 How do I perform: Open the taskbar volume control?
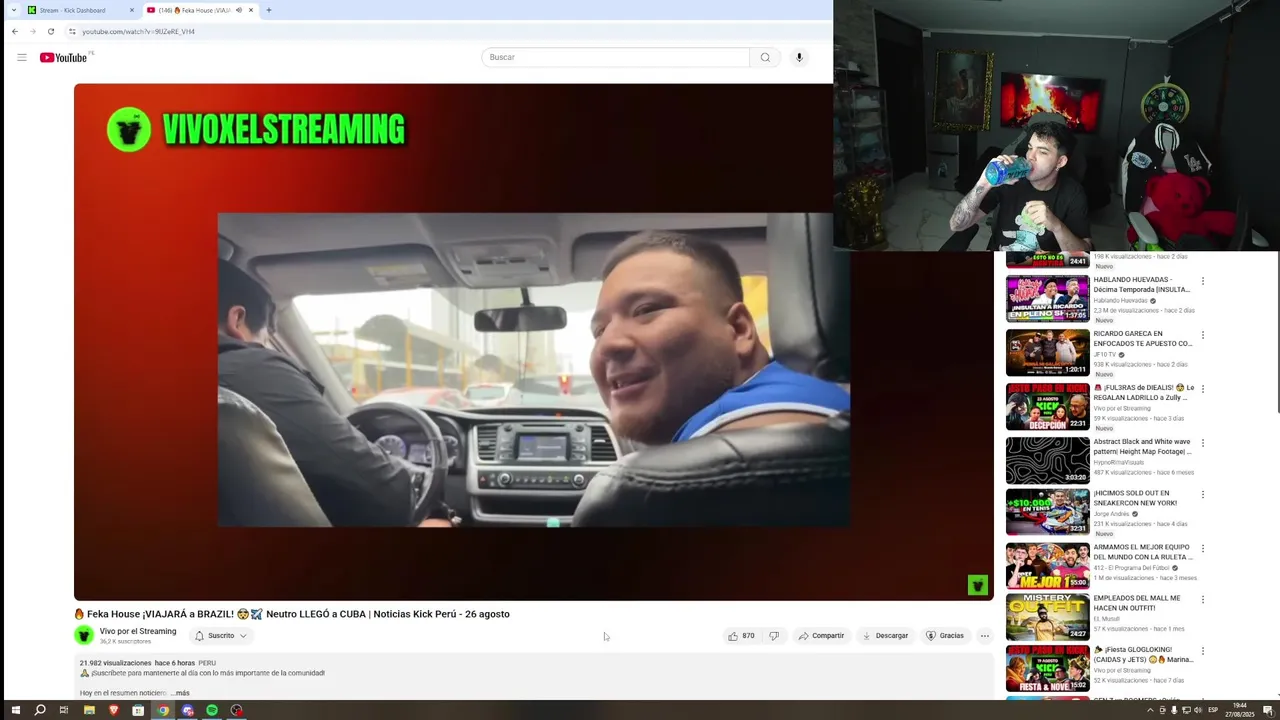pos(1198,710)
